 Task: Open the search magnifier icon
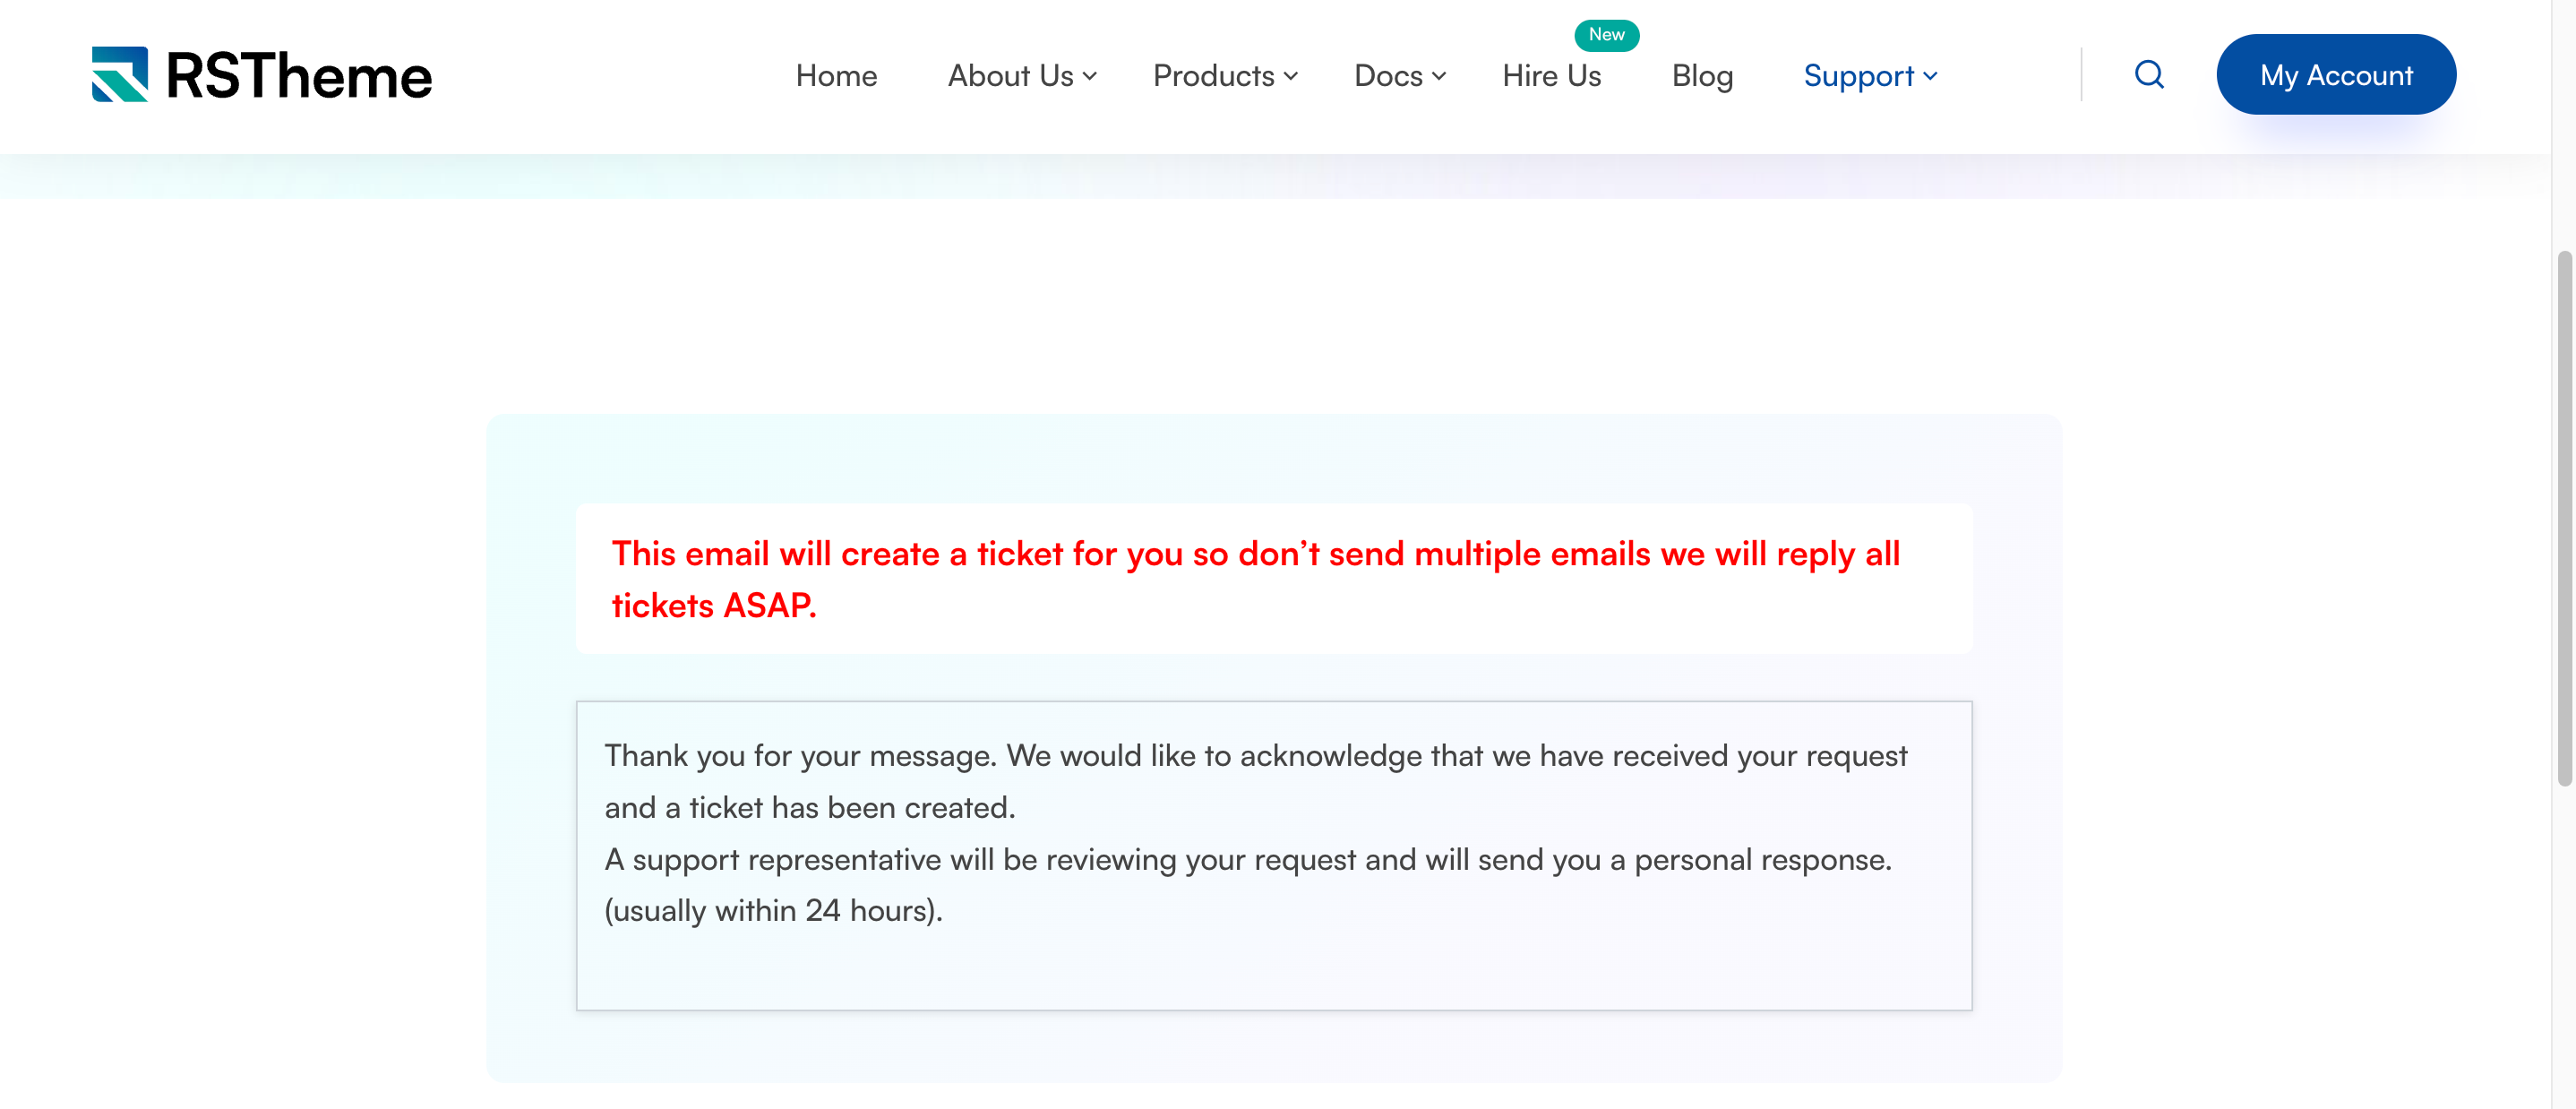pyautogui.click(x=2149, y=75)
